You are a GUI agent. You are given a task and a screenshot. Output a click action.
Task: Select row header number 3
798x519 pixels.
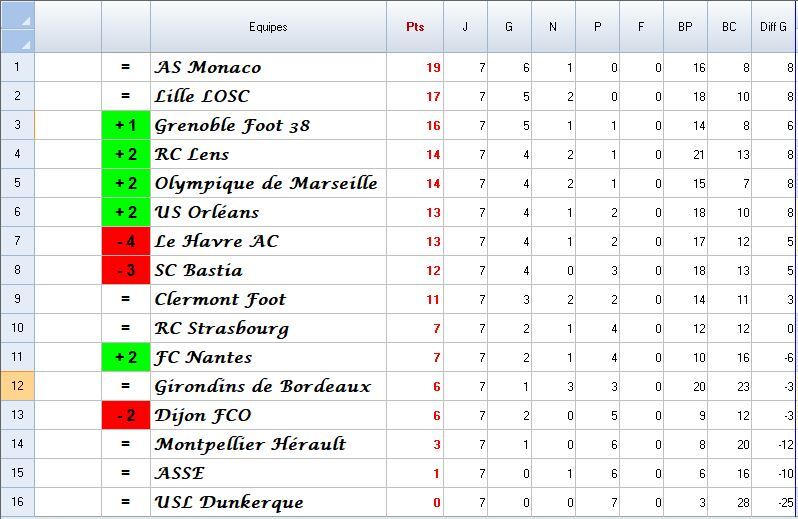(17, 125)
